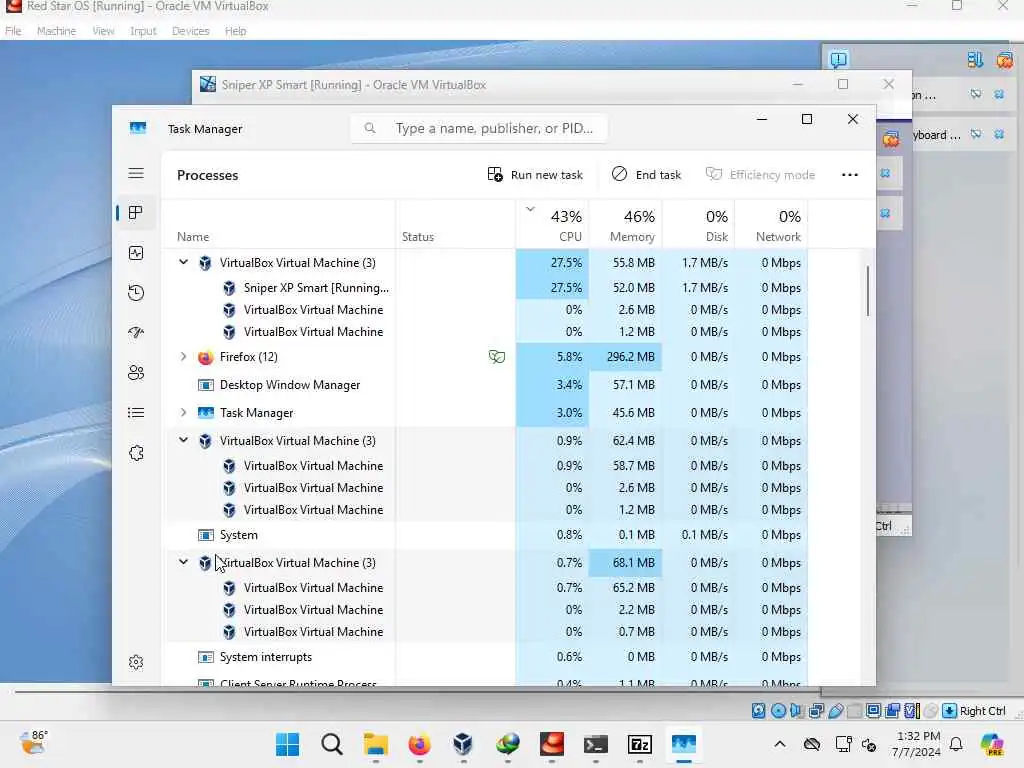
Task: Click Sniper XP Smart VirtualBox window title
Action: tap(353, 85)
